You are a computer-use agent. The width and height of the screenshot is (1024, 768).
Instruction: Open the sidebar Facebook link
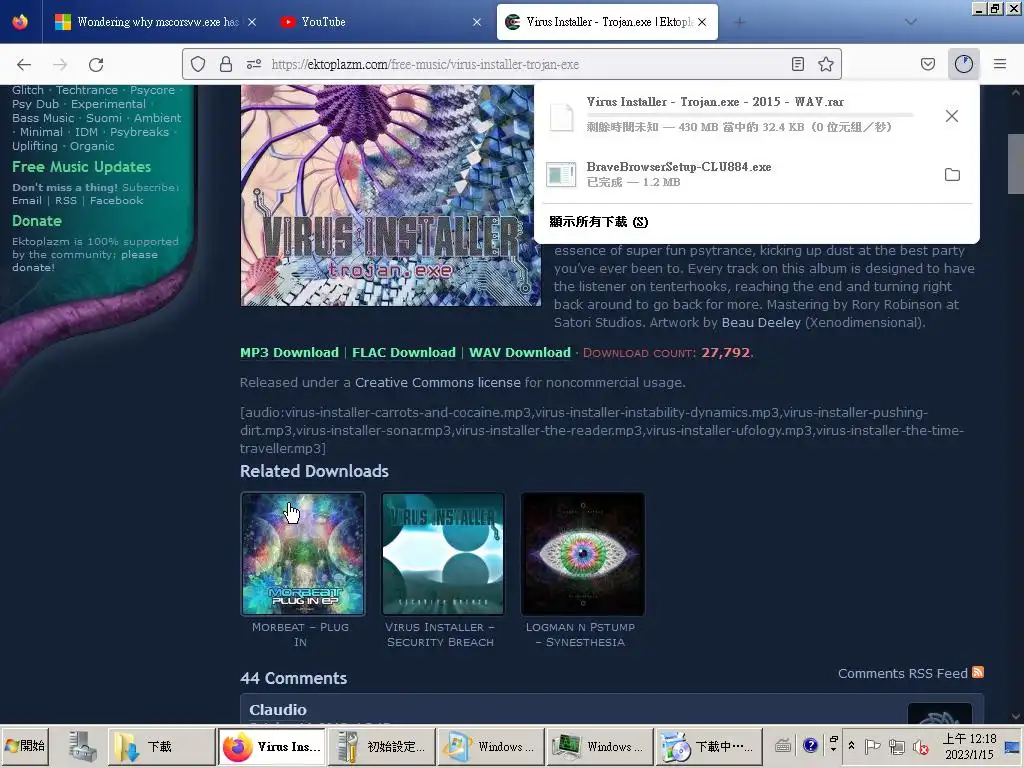[116, 200]
